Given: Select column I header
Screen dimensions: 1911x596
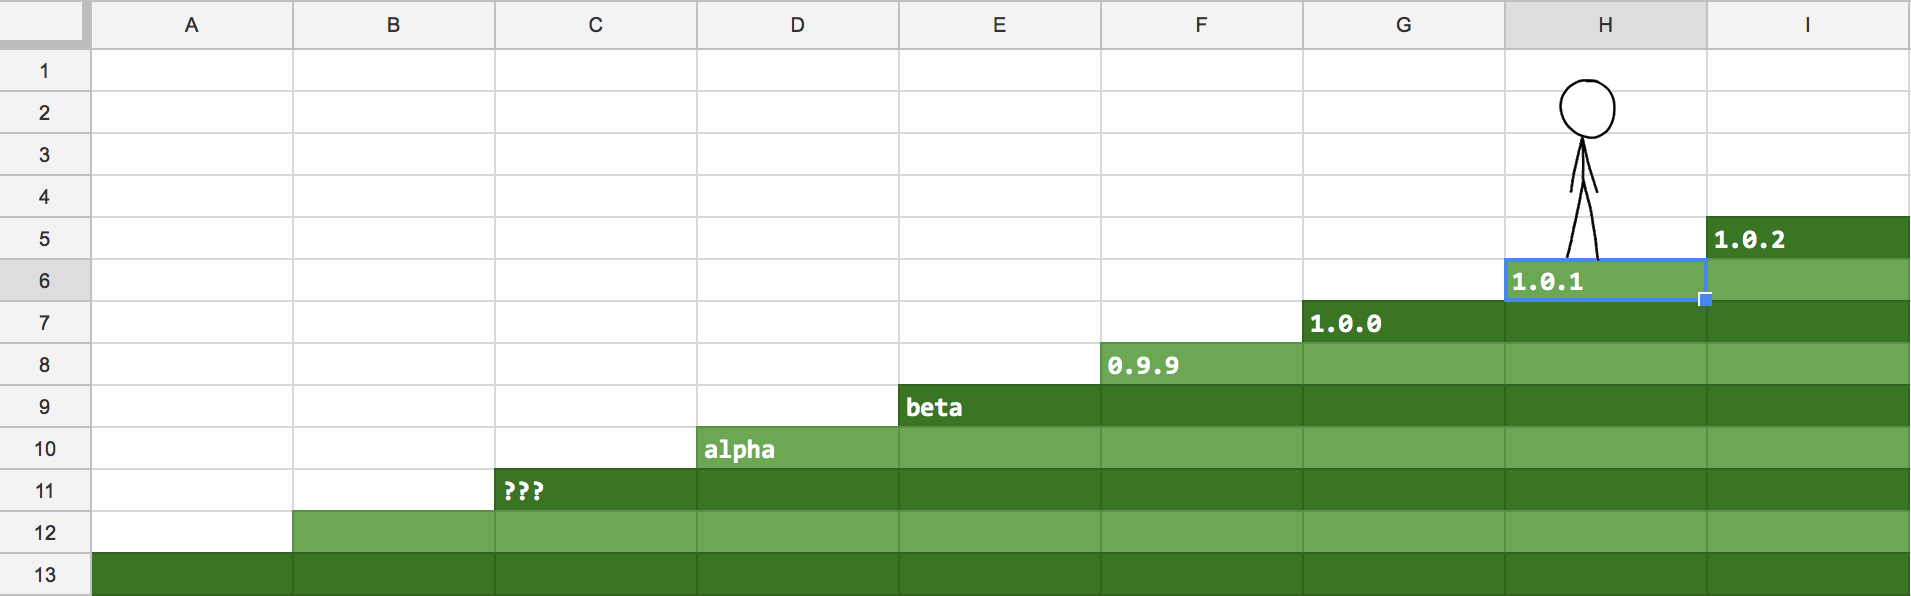Looking at the screenshot, I should [1808, 25].
